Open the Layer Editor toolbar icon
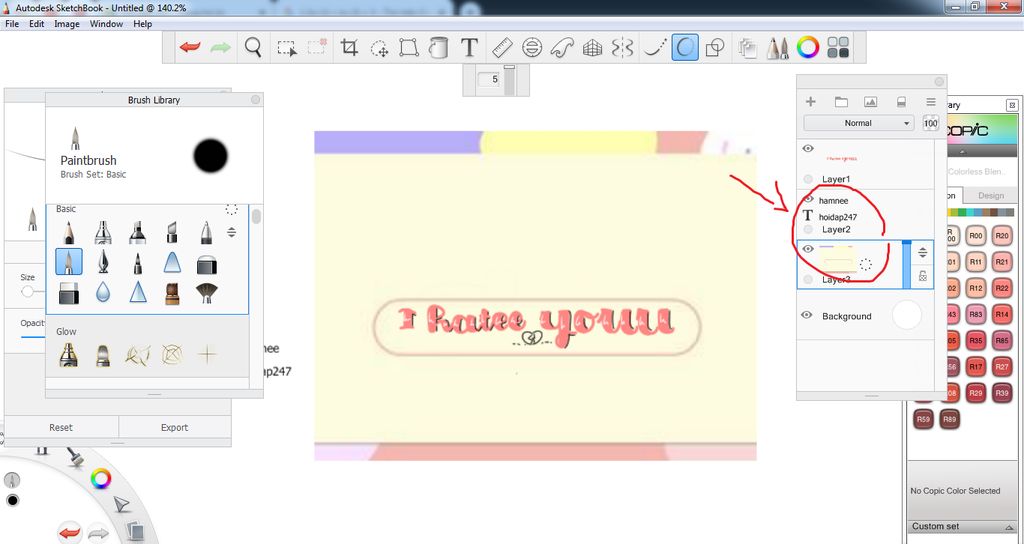 click(x=747, y=48)
